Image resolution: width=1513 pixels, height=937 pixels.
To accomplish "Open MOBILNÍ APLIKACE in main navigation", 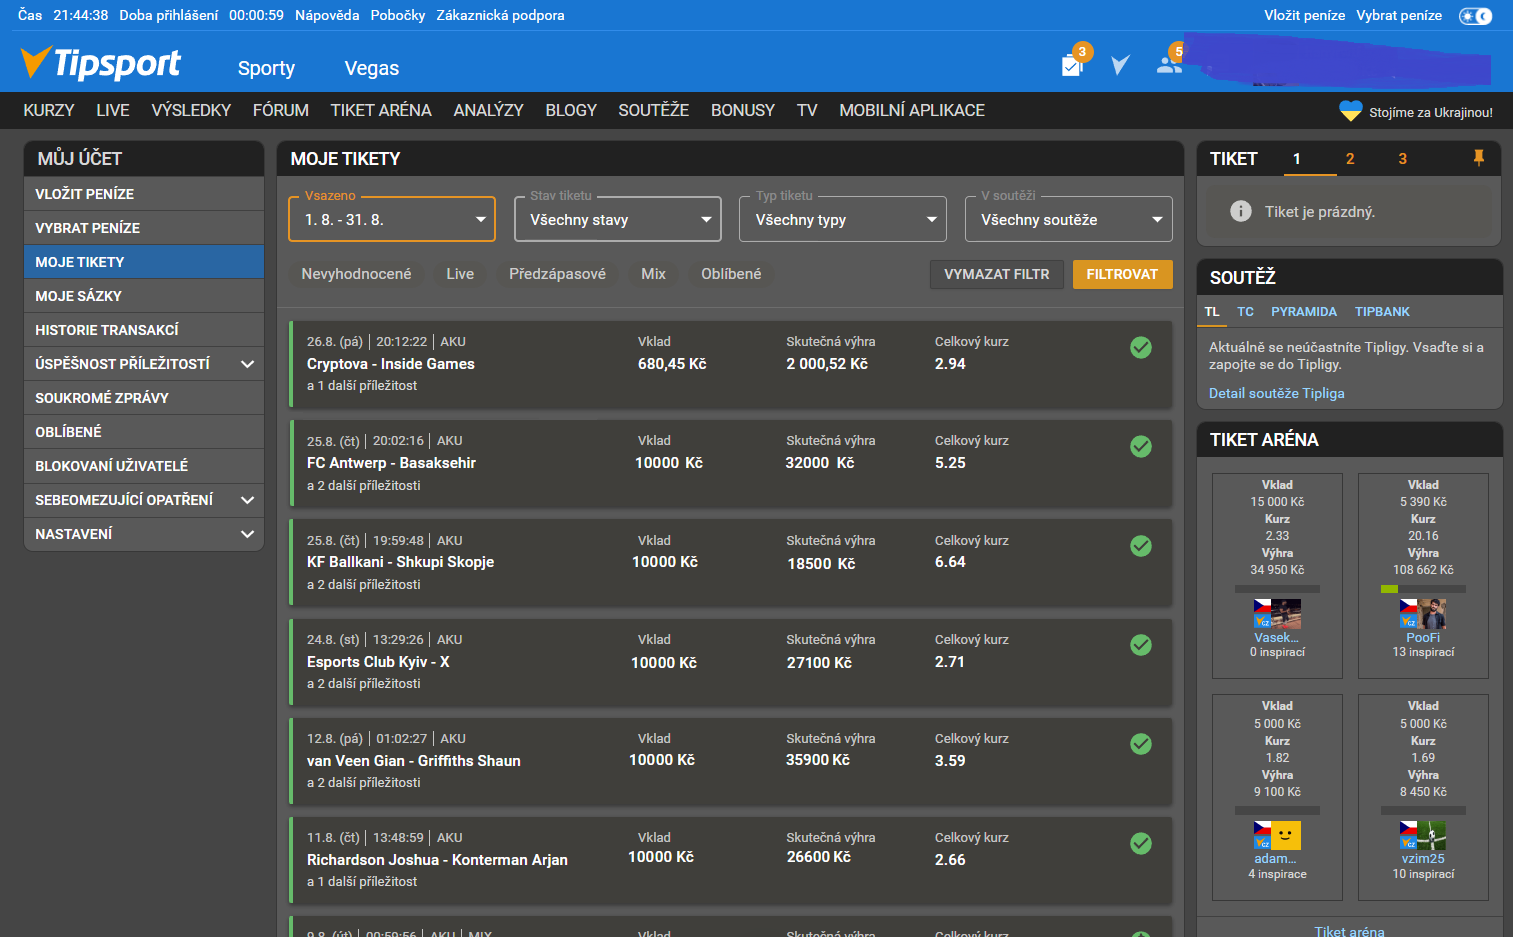I will pyautogui.click(x=912, y=110).
